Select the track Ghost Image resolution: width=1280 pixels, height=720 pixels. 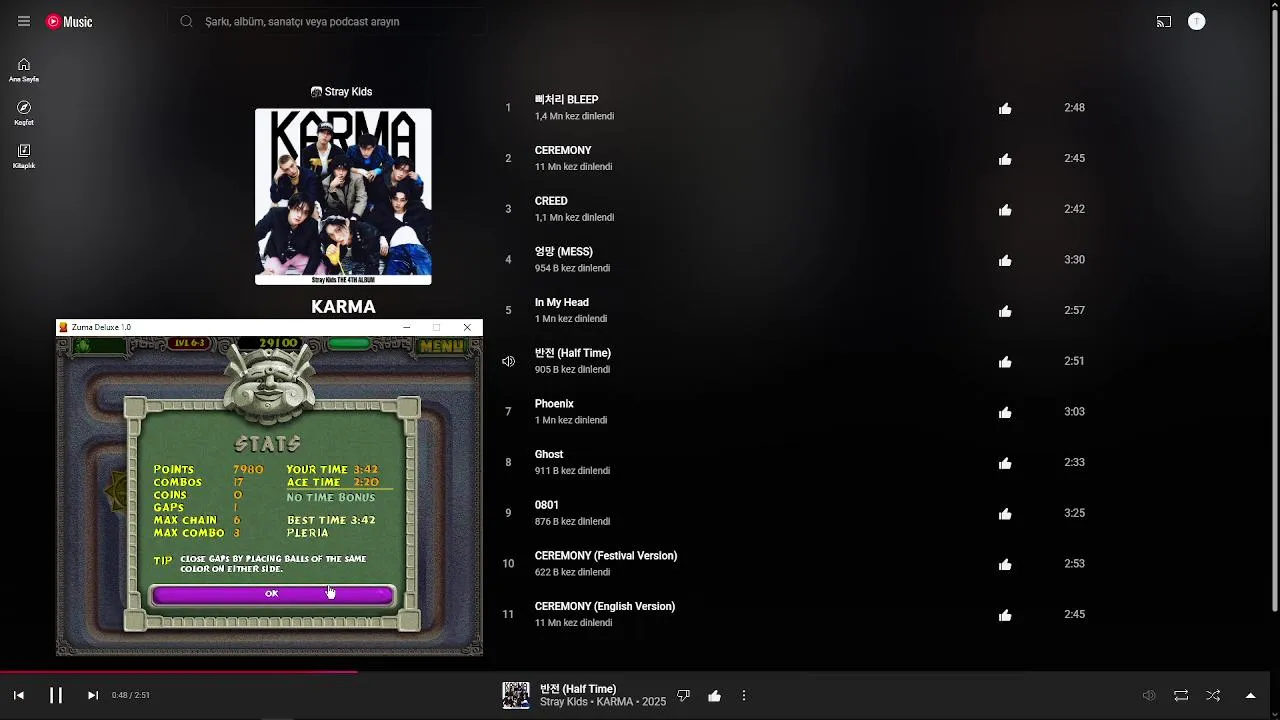[x=549, y=454]
